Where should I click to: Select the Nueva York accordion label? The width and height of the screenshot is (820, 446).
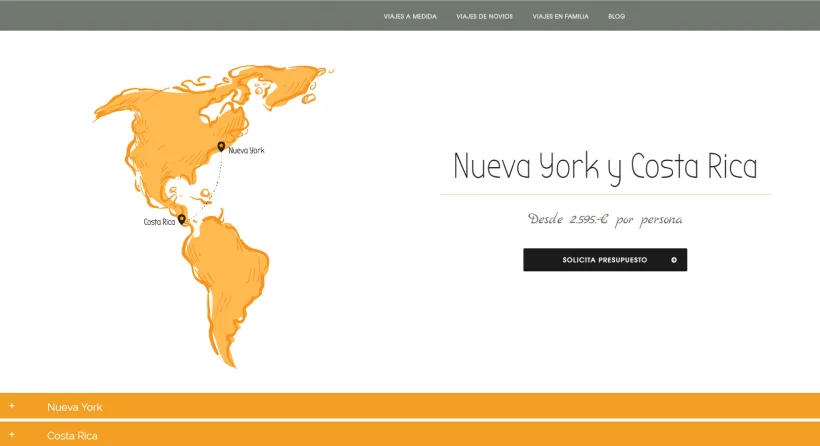(x=75, y=407)
